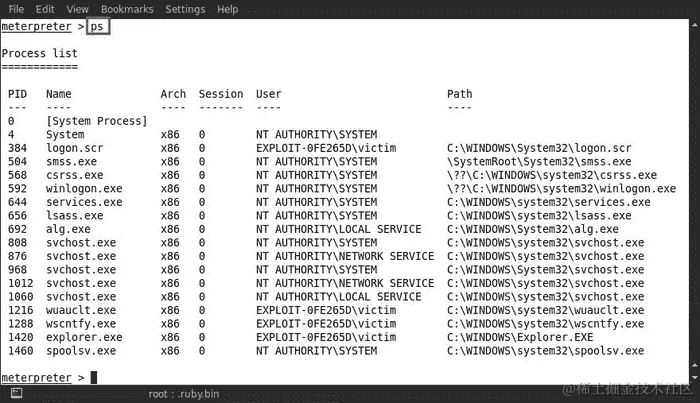Click PID 808 in the process list

[17, 243]
